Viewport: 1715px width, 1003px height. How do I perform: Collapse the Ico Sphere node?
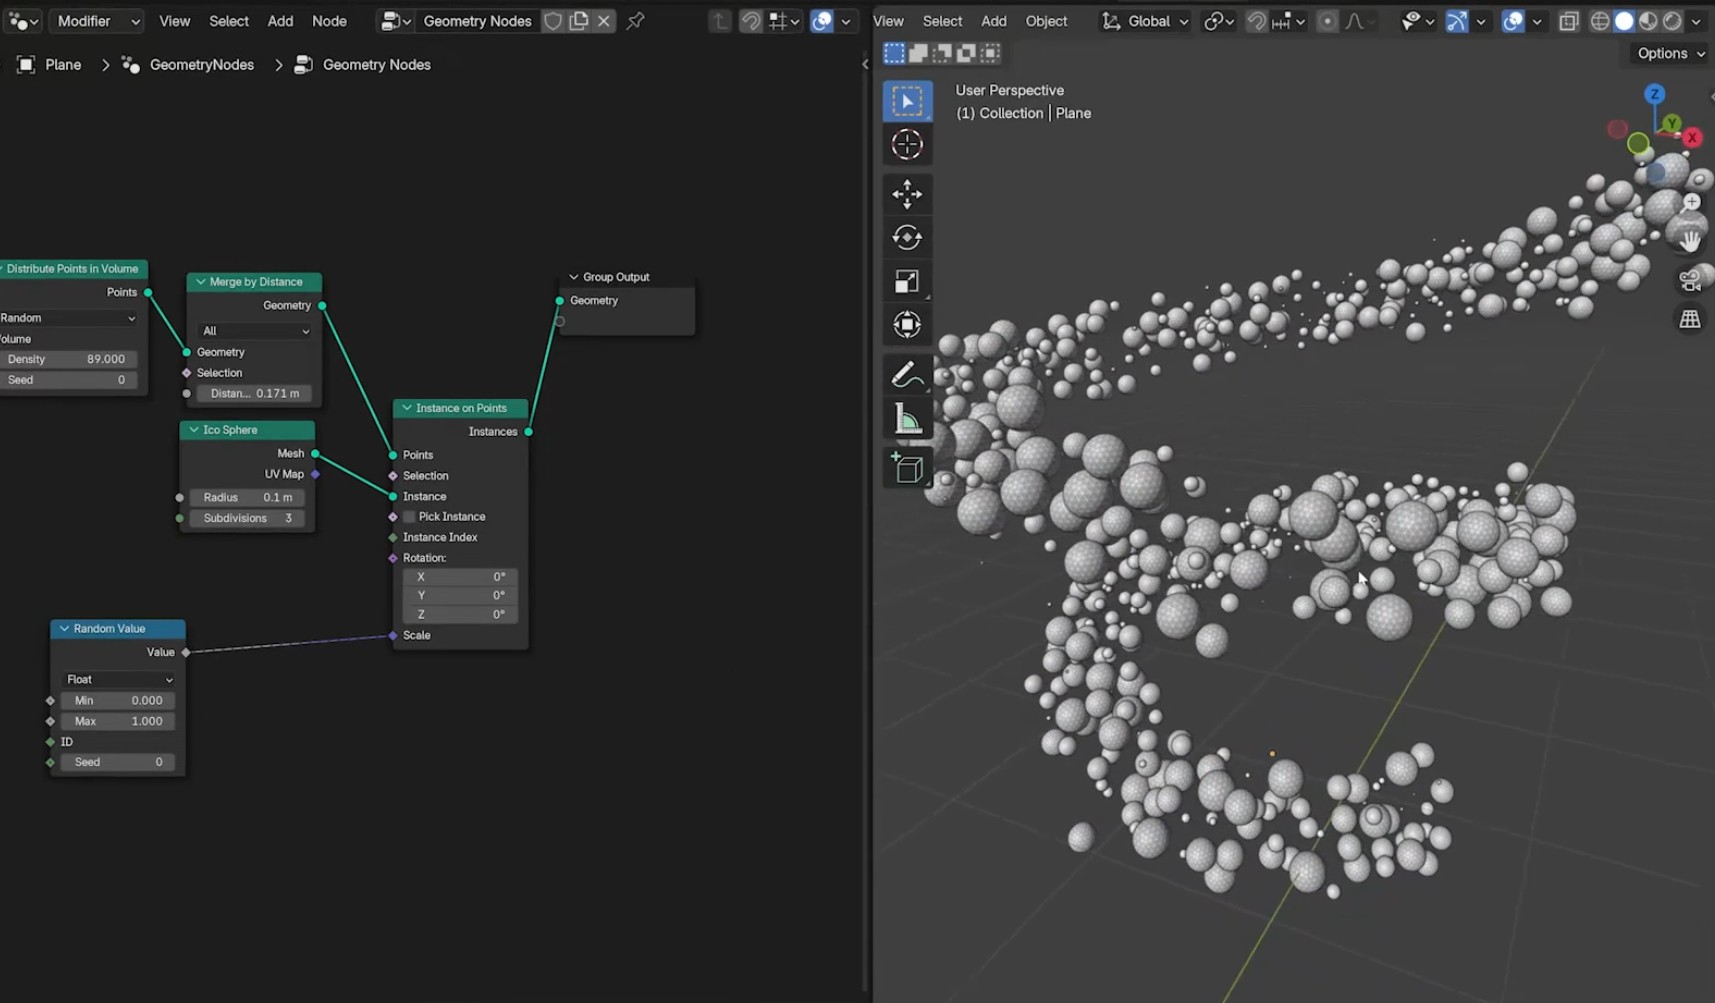coord(194,430)
